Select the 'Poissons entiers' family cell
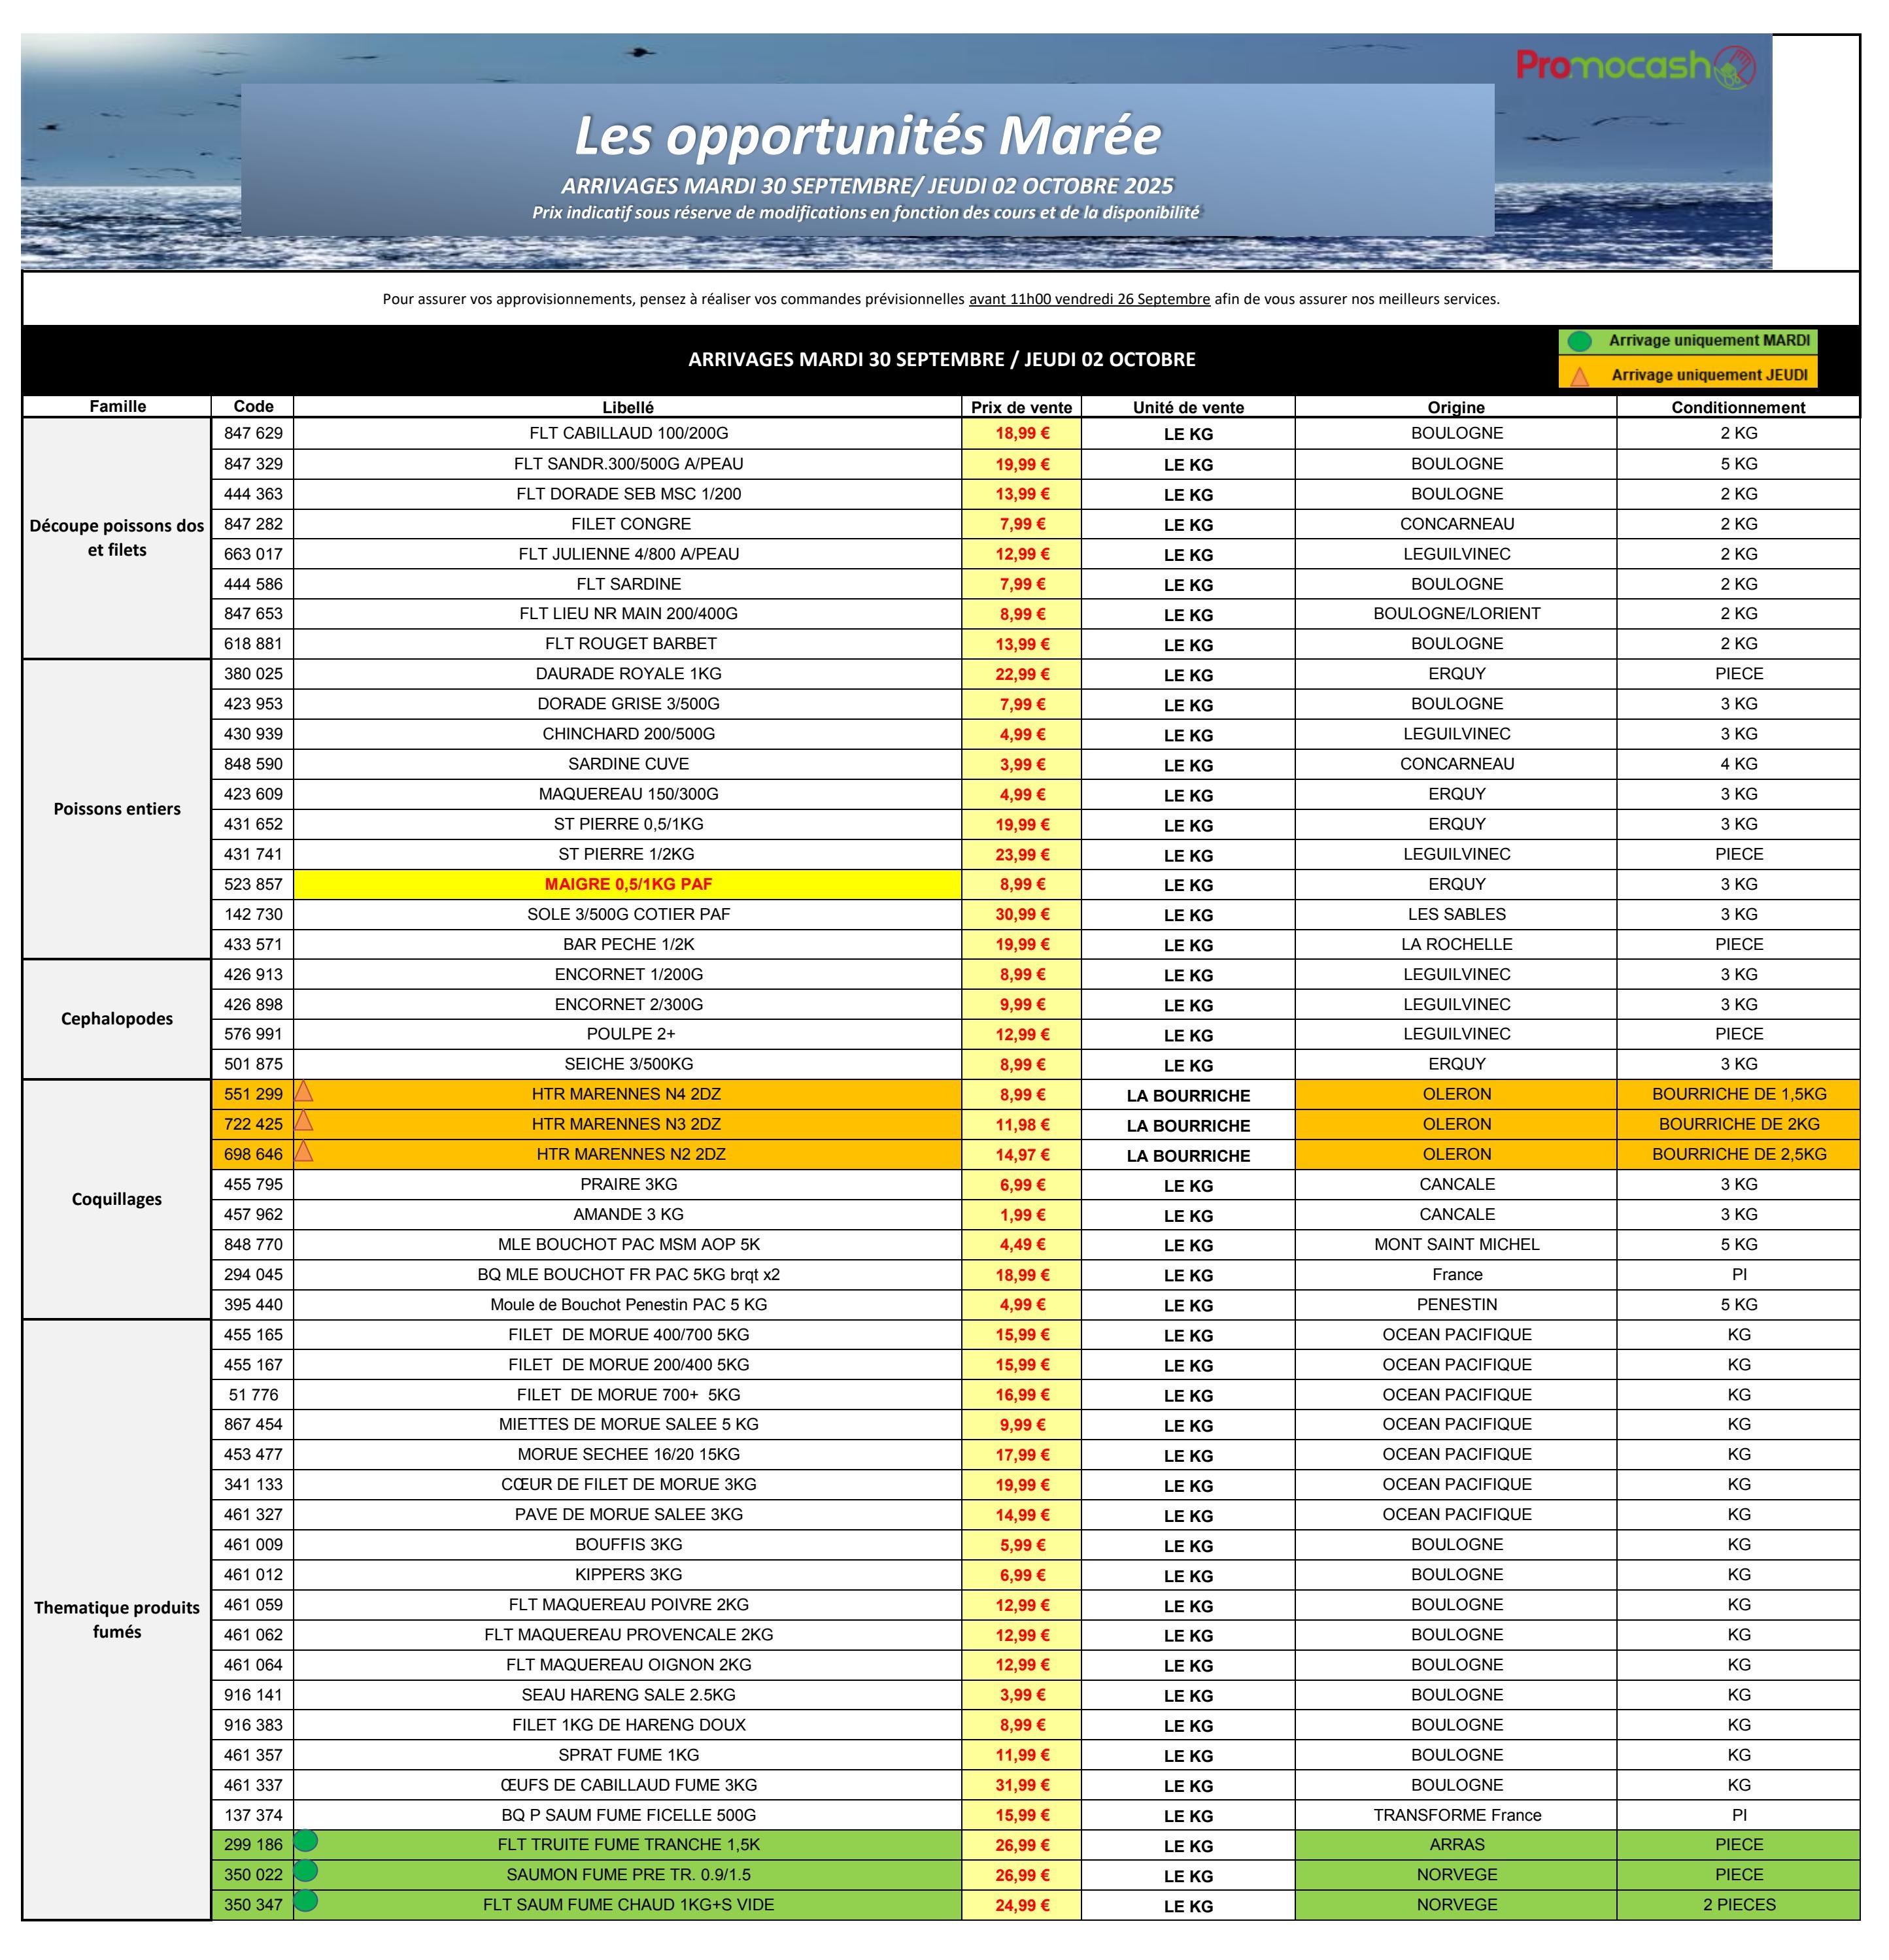1889x1960 pixels. point(117,809)
